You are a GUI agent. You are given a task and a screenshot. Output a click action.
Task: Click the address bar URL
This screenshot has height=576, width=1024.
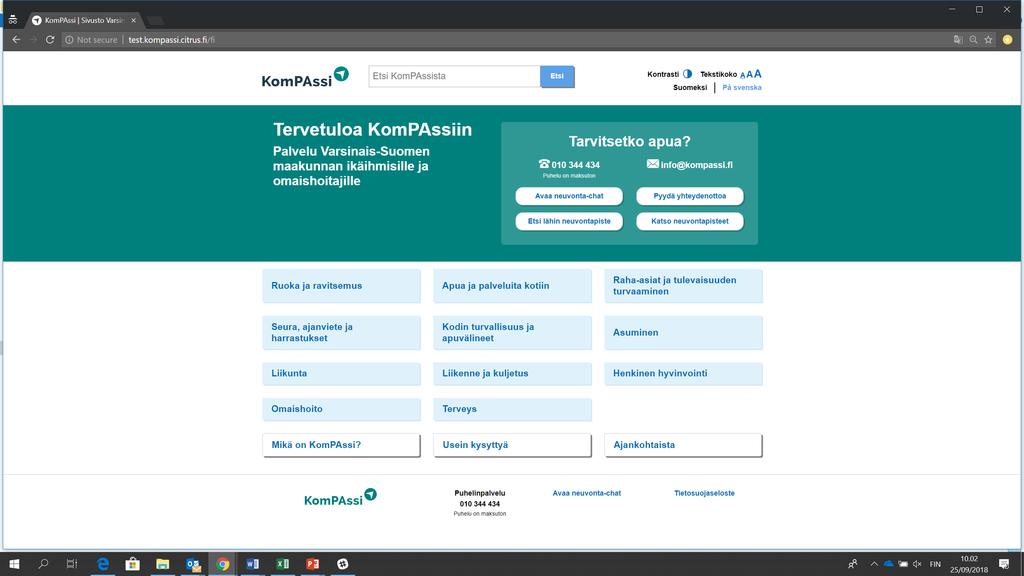point(171,40)
